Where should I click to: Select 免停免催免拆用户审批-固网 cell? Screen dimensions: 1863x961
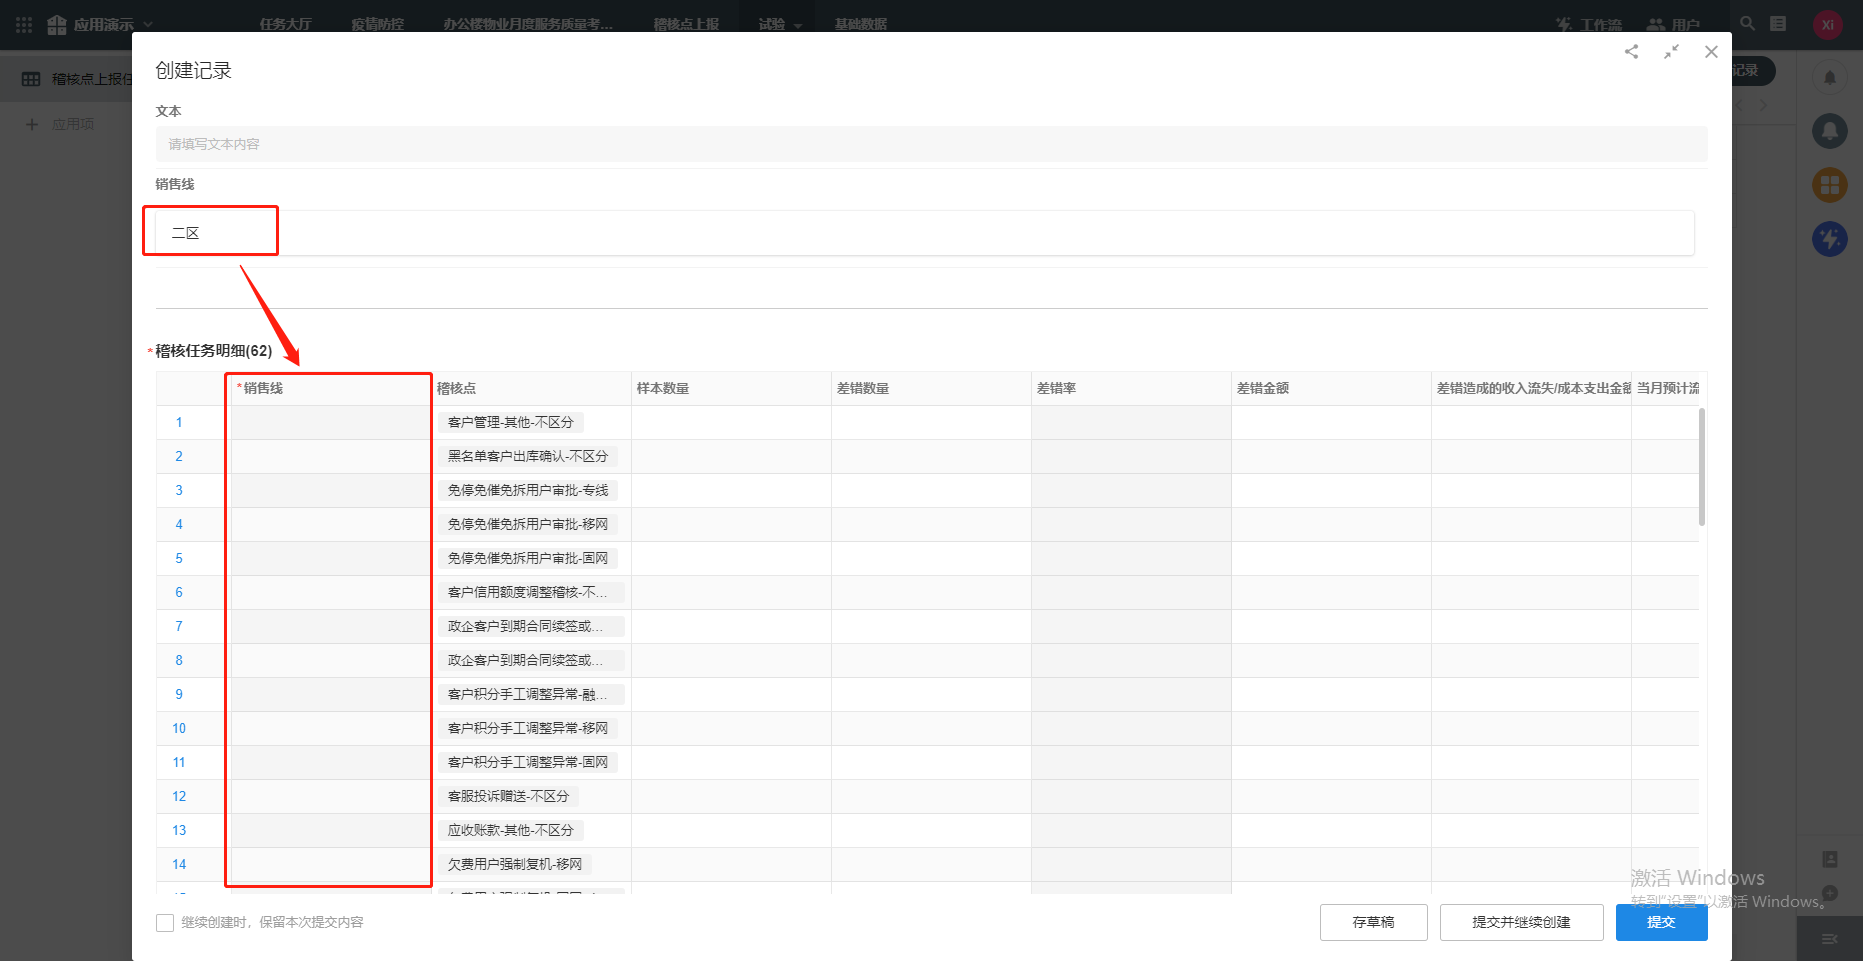click(528, 559)
